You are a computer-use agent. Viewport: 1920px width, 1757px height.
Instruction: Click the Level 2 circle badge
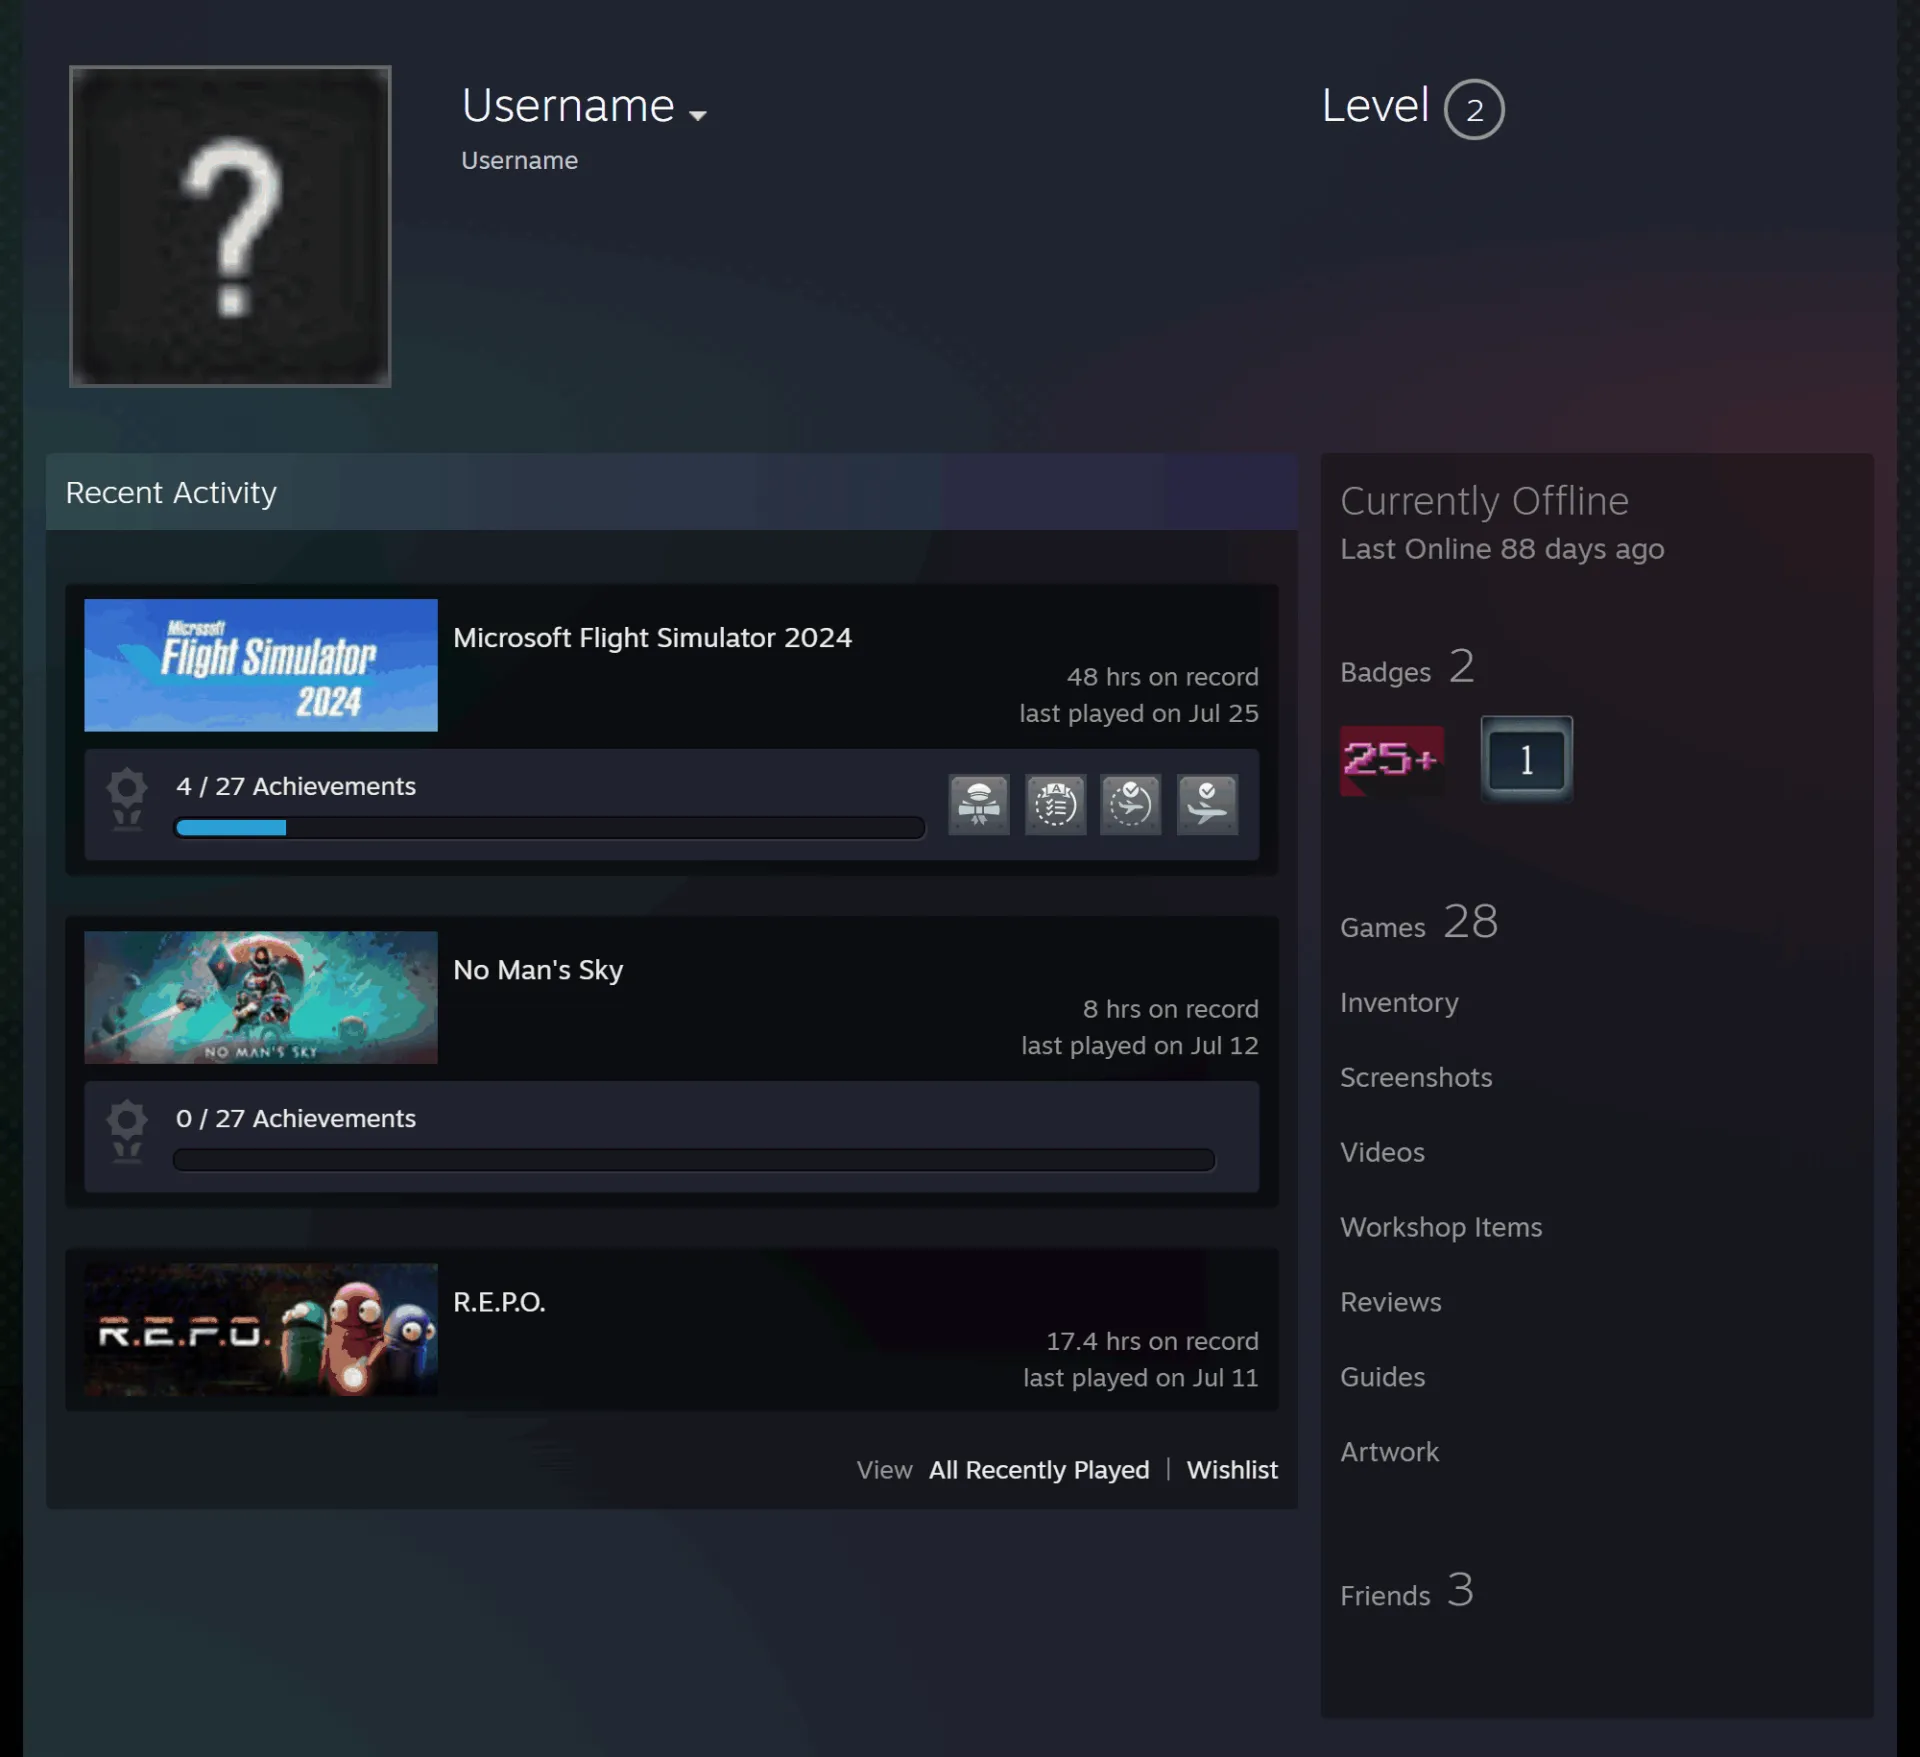(x=1474, y=109)
